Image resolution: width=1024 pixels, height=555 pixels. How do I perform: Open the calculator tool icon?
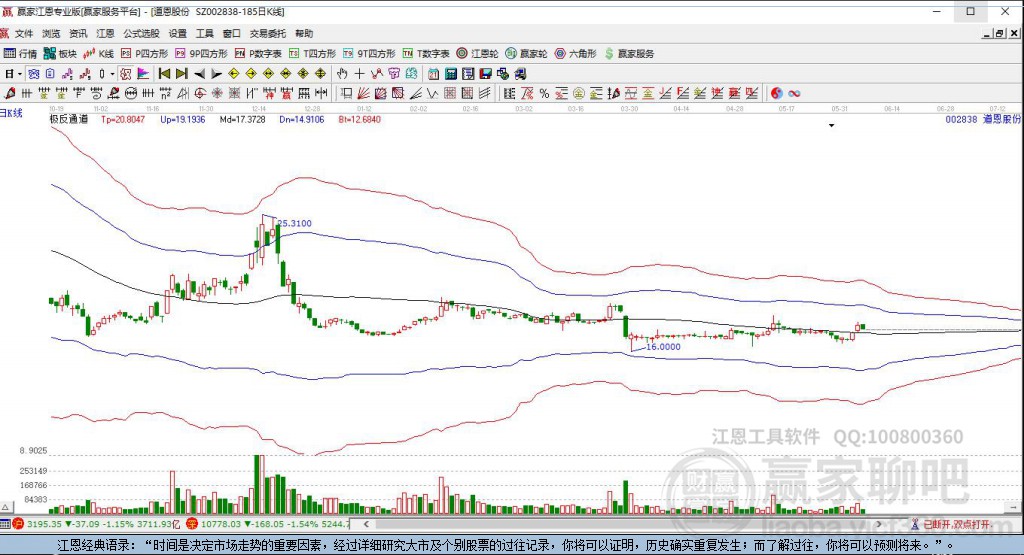click(x=451, y=74)
